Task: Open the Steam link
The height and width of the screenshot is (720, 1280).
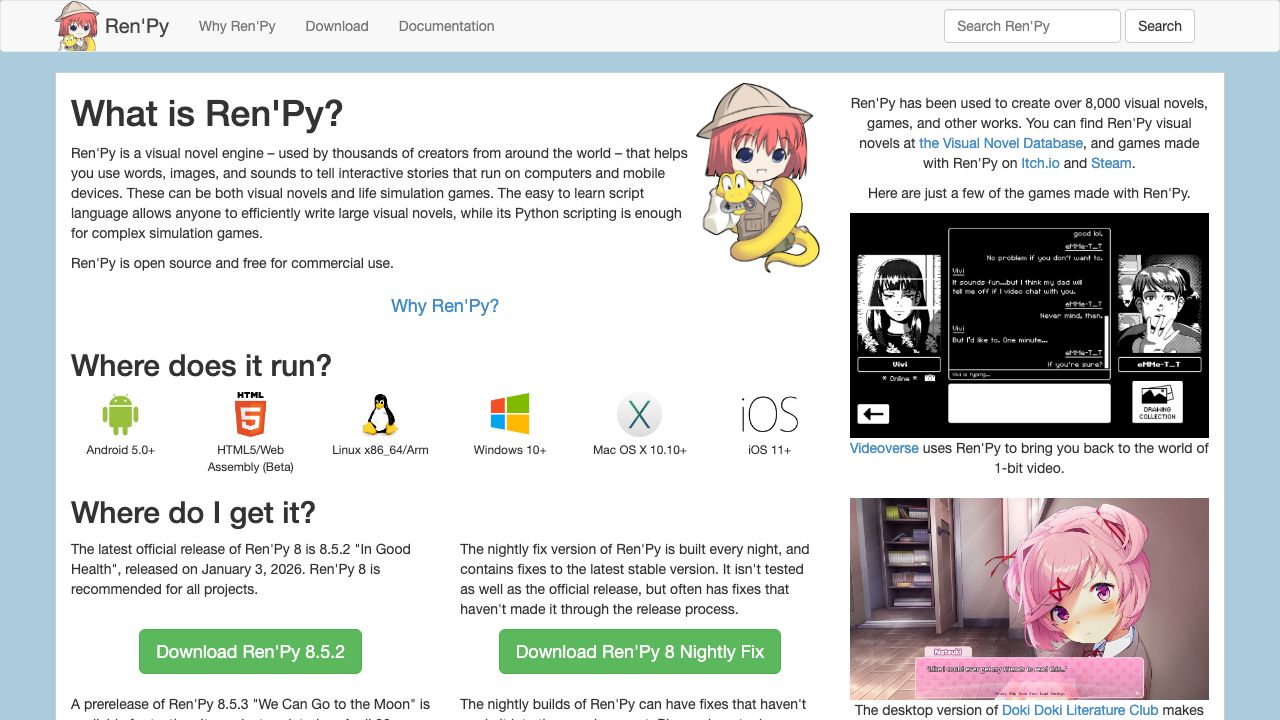Action: pos(1111,163)
